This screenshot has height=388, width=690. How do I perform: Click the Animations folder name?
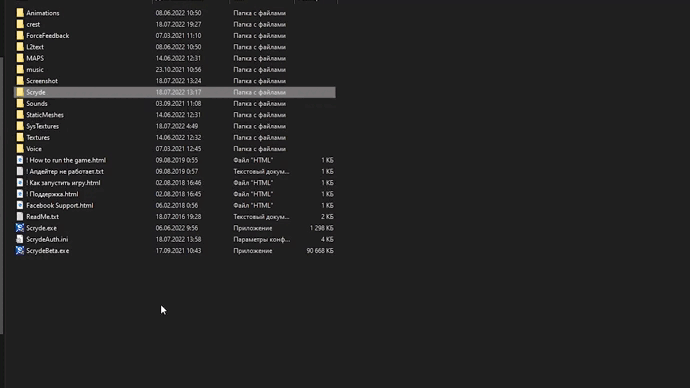43,13
